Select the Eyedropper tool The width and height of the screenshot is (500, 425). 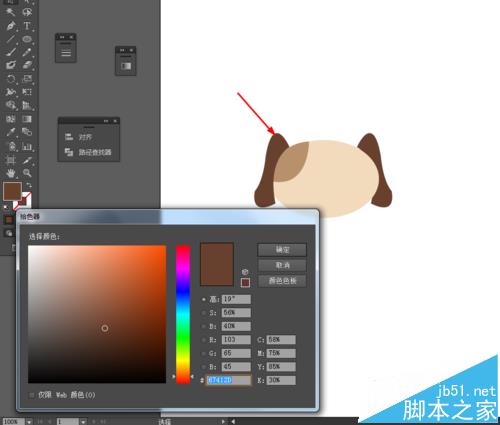point(10,132)
